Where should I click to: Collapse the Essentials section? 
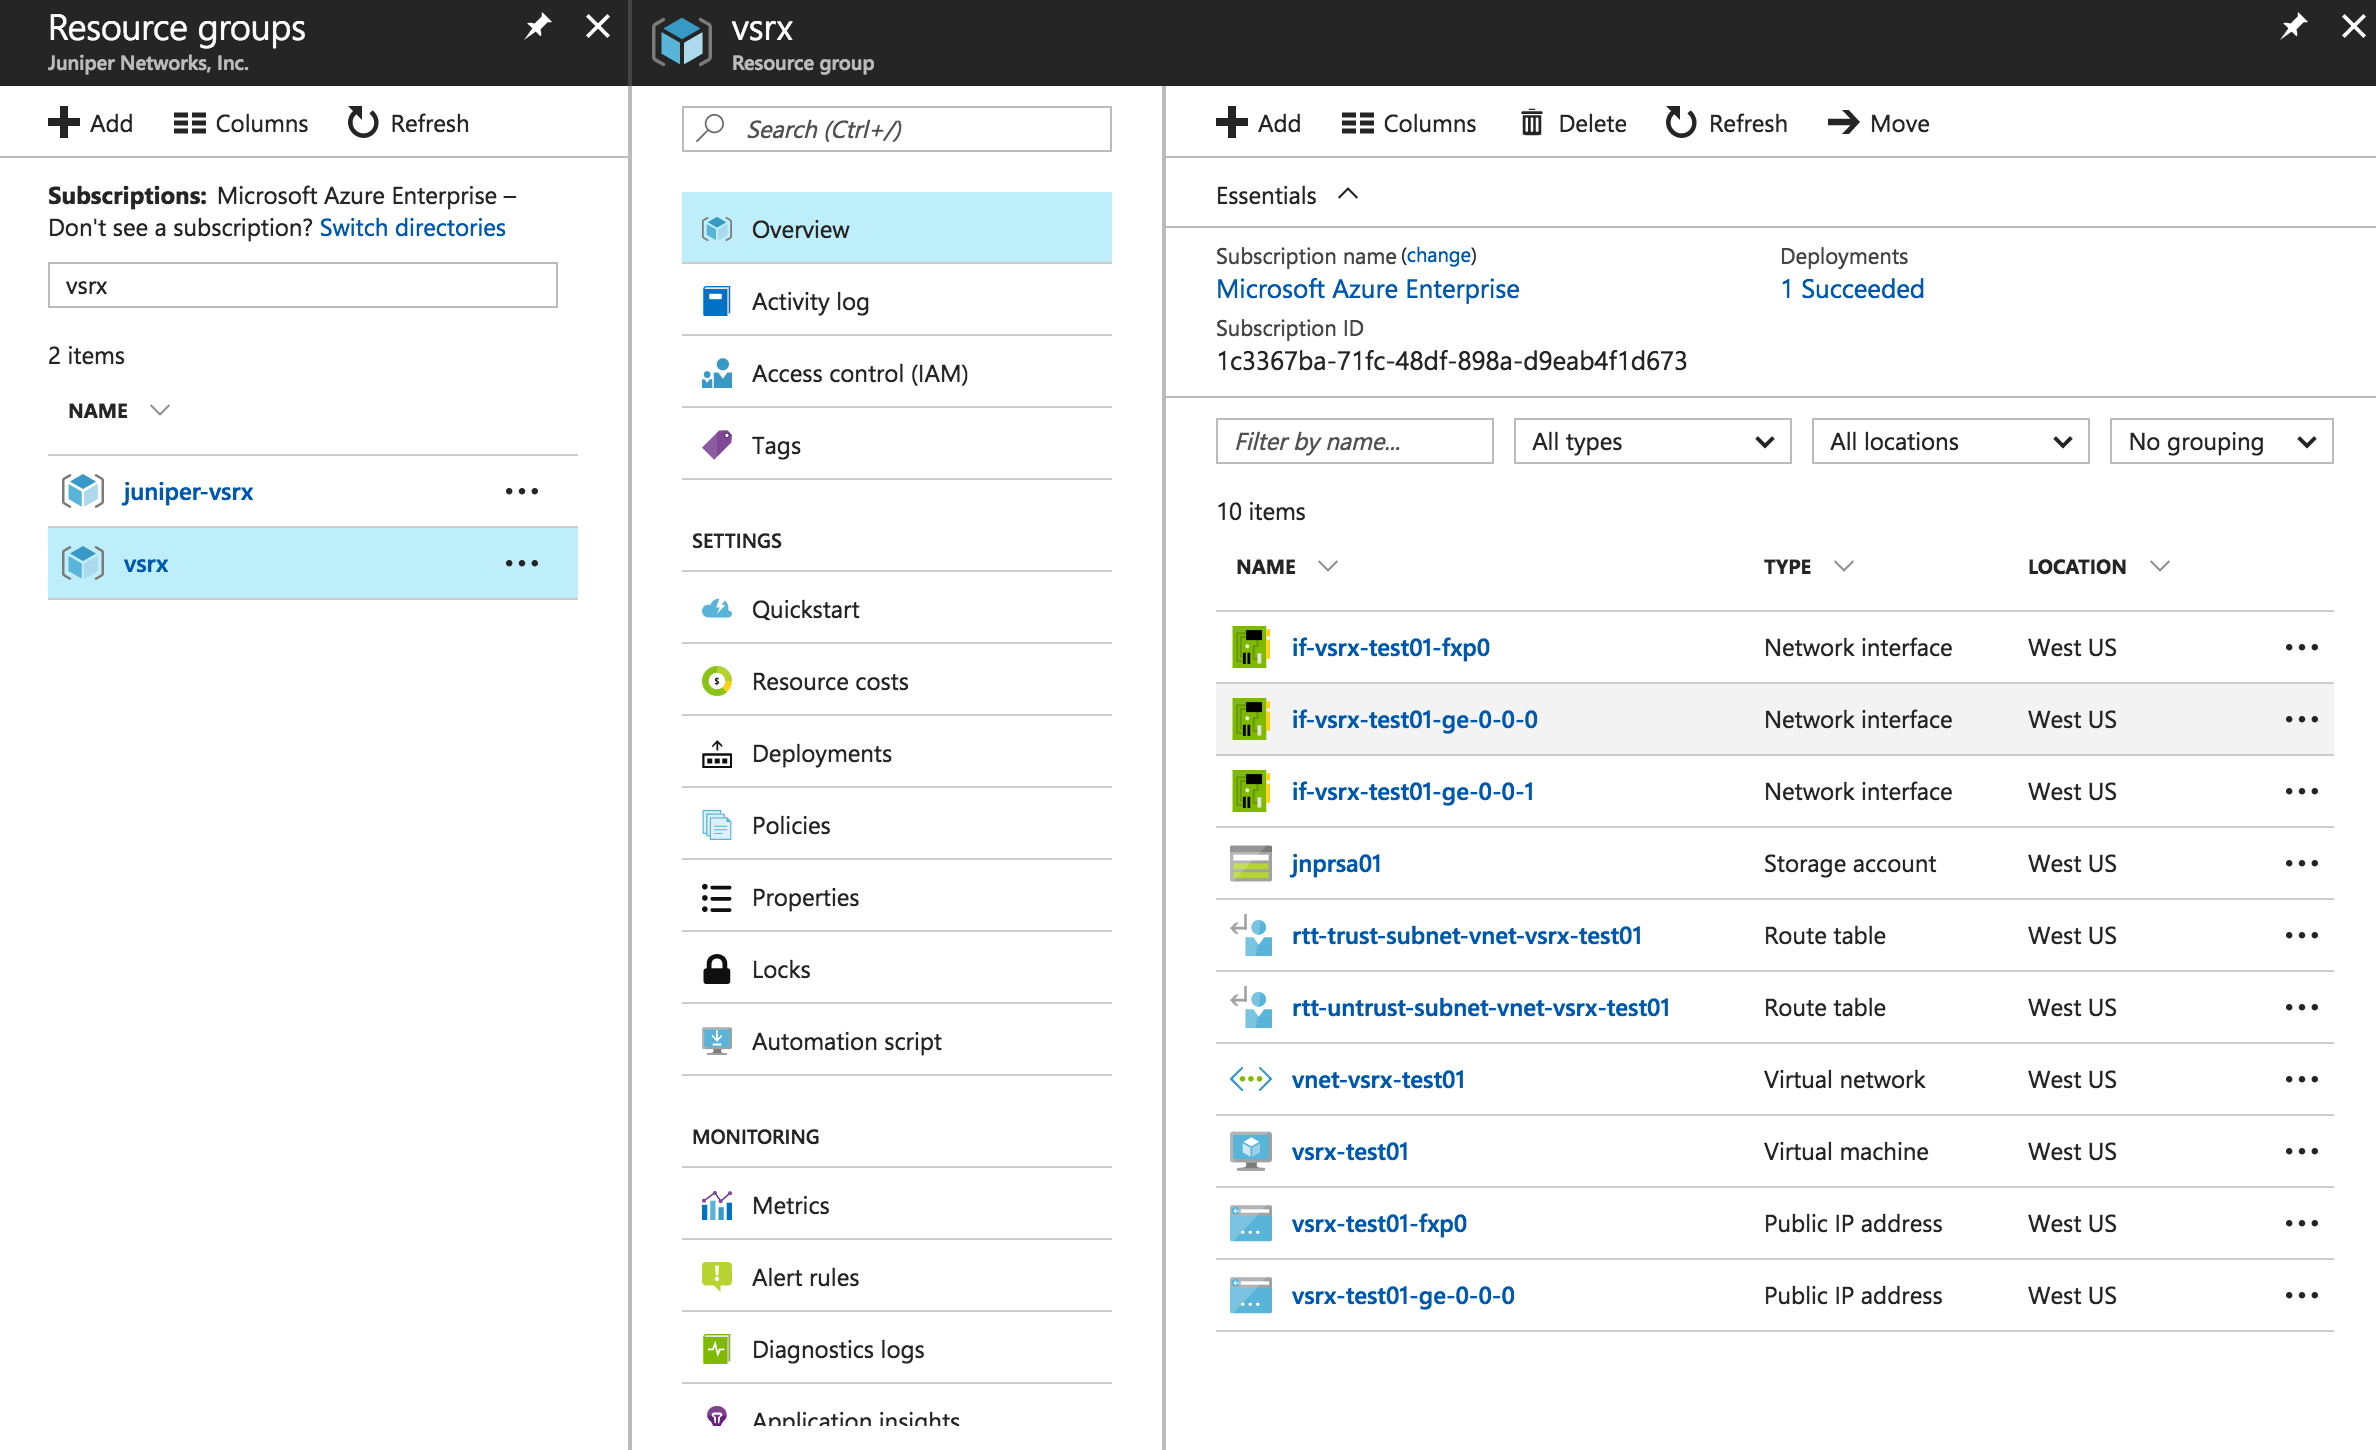tap(1348, 194)
